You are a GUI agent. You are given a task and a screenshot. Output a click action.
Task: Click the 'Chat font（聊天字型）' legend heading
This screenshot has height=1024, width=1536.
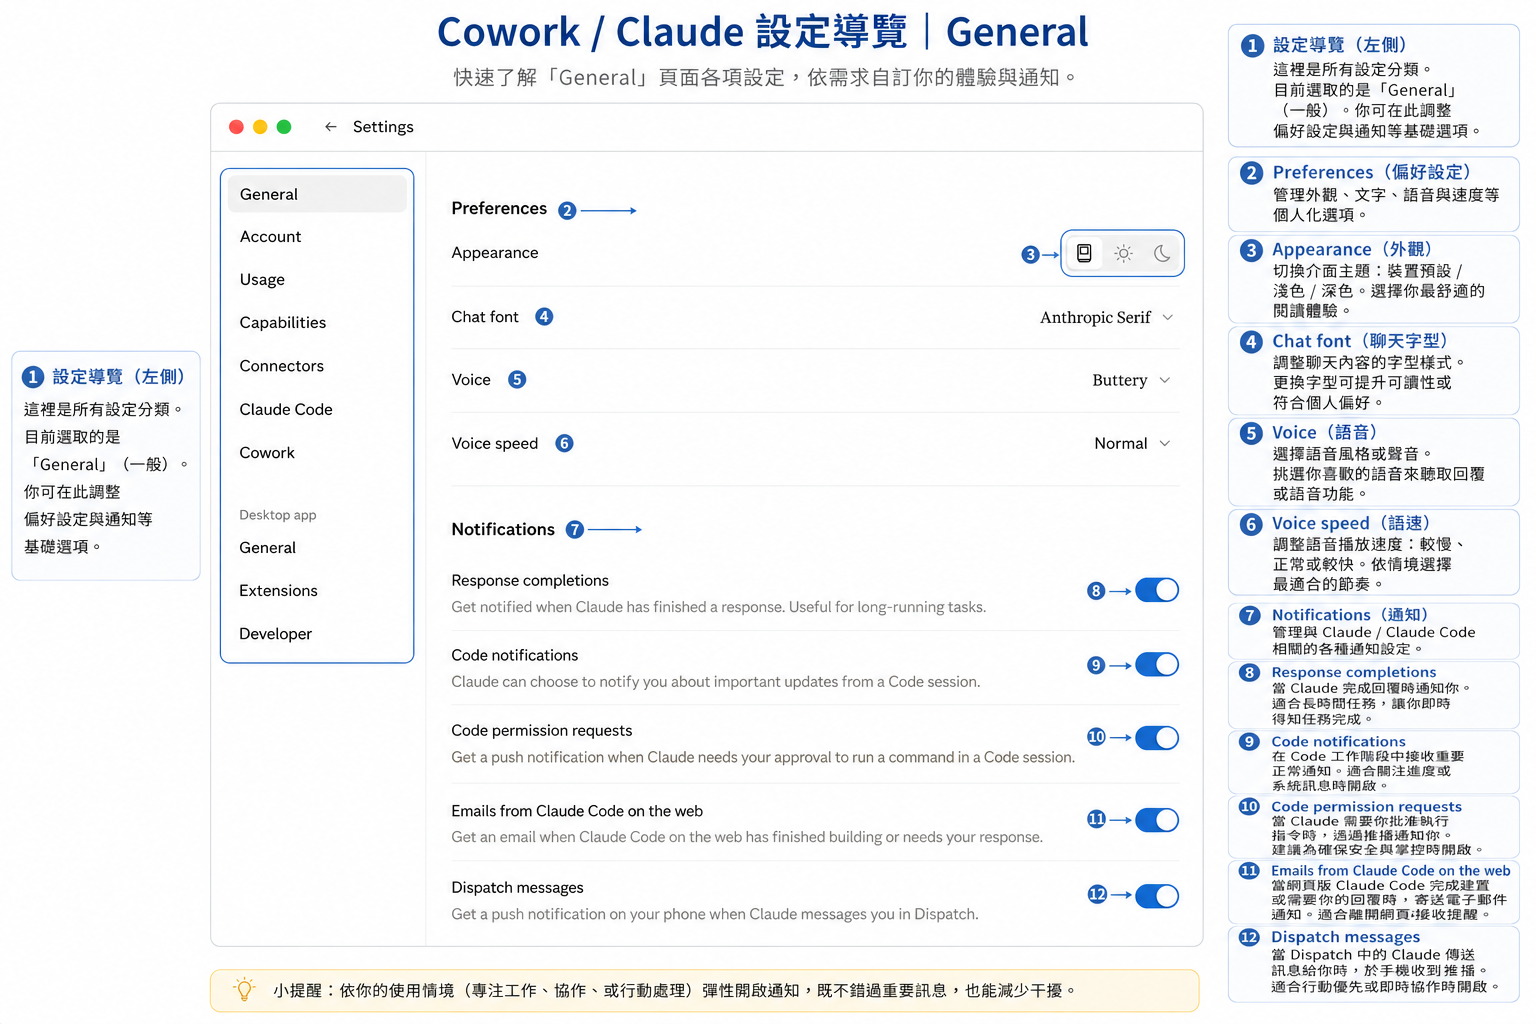click(x=1360, y=341)
